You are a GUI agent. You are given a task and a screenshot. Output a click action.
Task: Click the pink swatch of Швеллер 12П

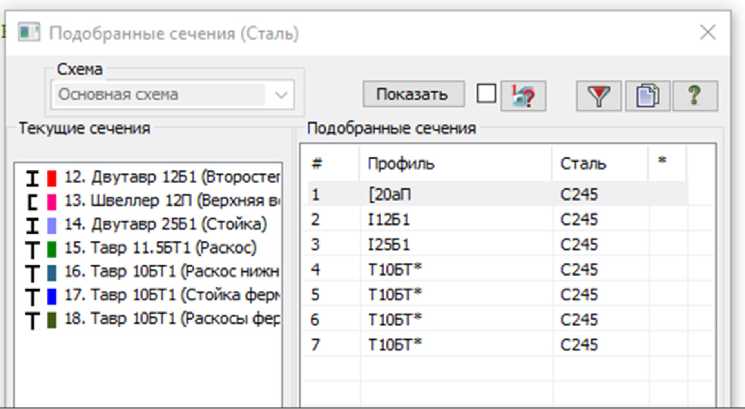point(51,202)
